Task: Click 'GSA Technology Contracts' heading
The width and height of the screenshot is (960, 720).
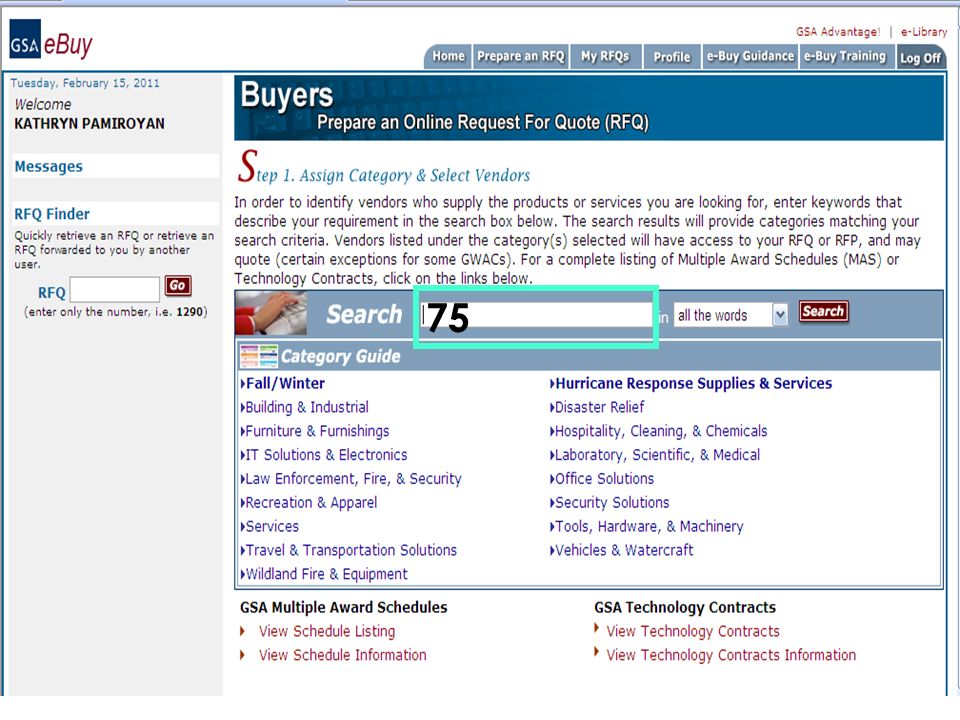Action: 685,607
